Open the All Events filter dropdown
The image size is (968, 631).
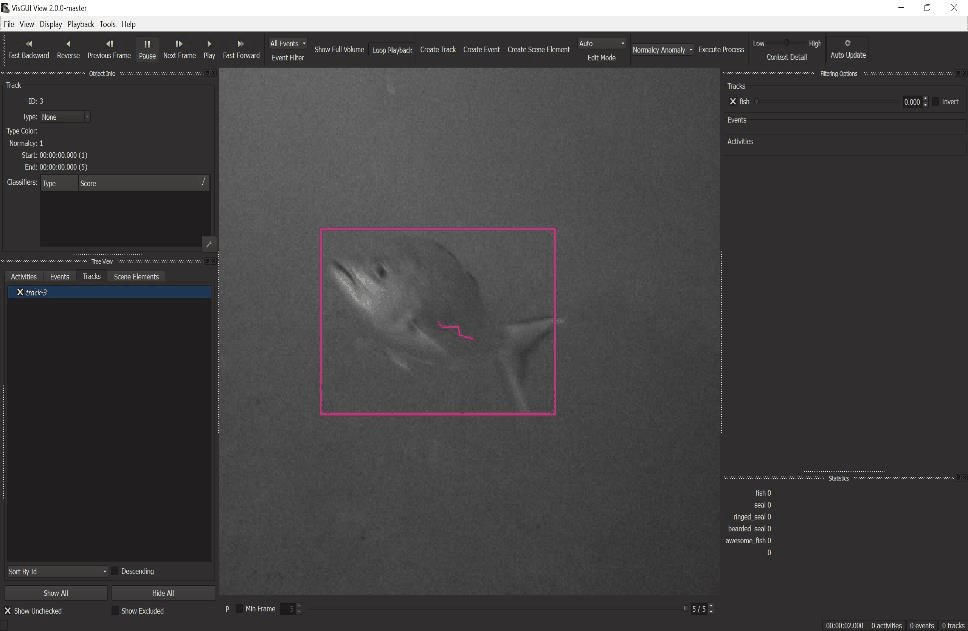pos(288,43)
